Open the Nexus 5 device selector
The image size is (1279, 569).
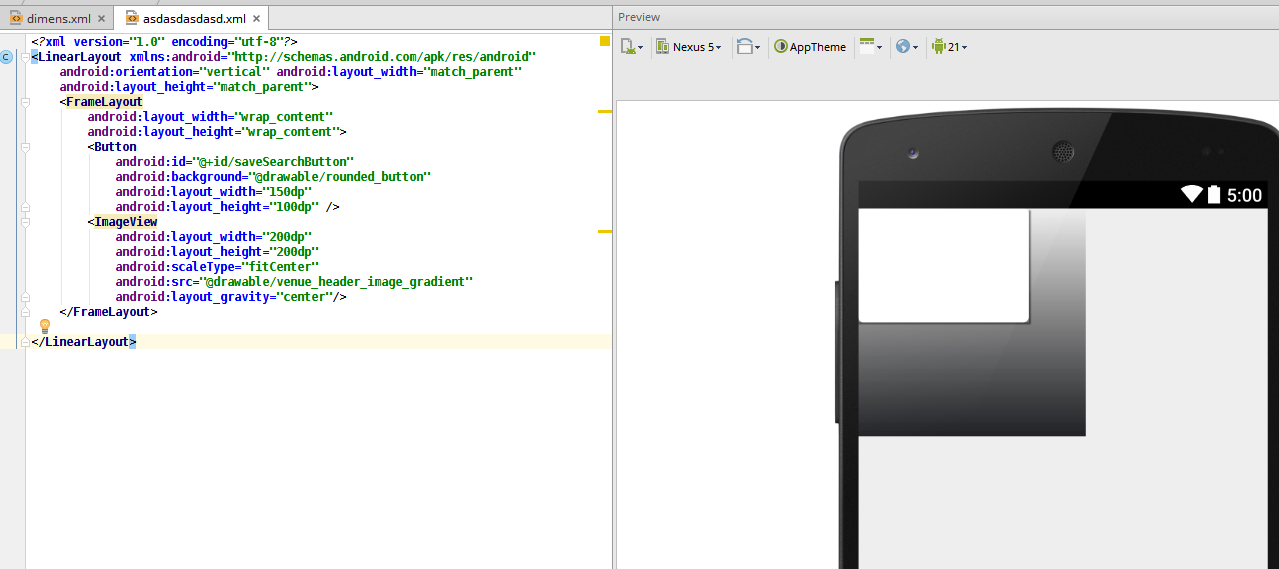pos(689,46)
